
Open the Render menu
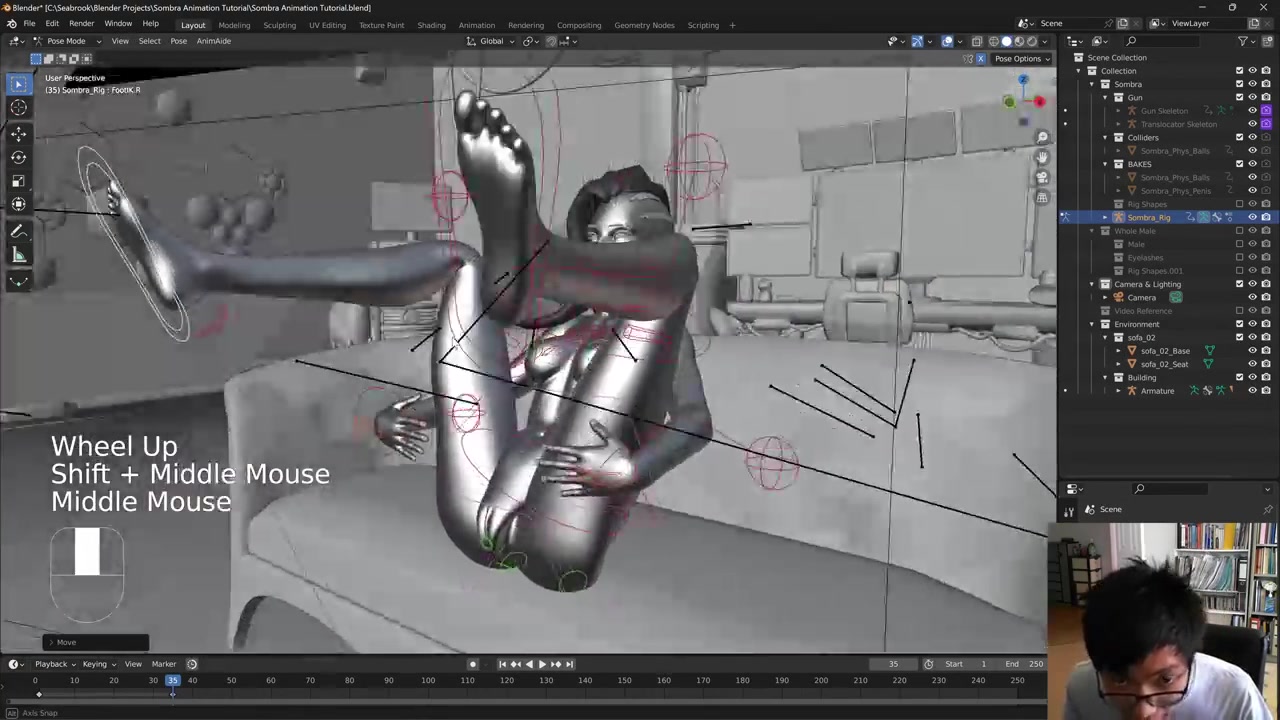point(81,23)
